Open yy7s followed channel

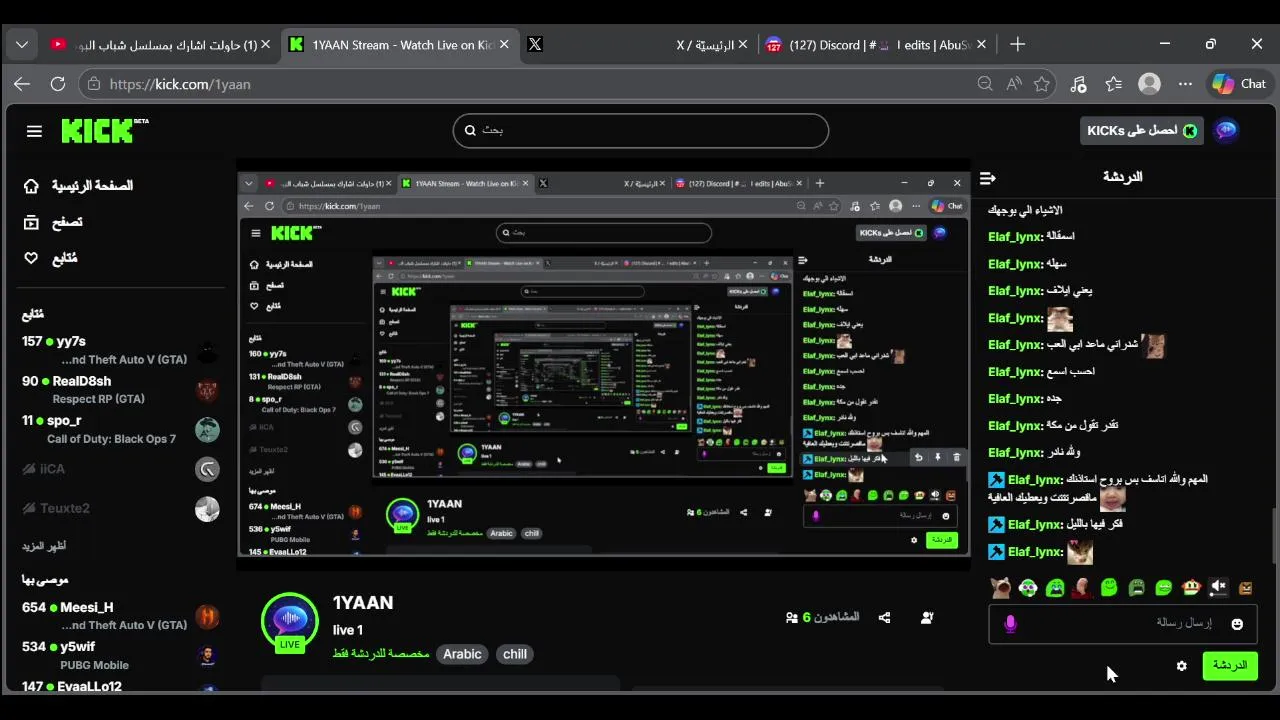[120, 350]
